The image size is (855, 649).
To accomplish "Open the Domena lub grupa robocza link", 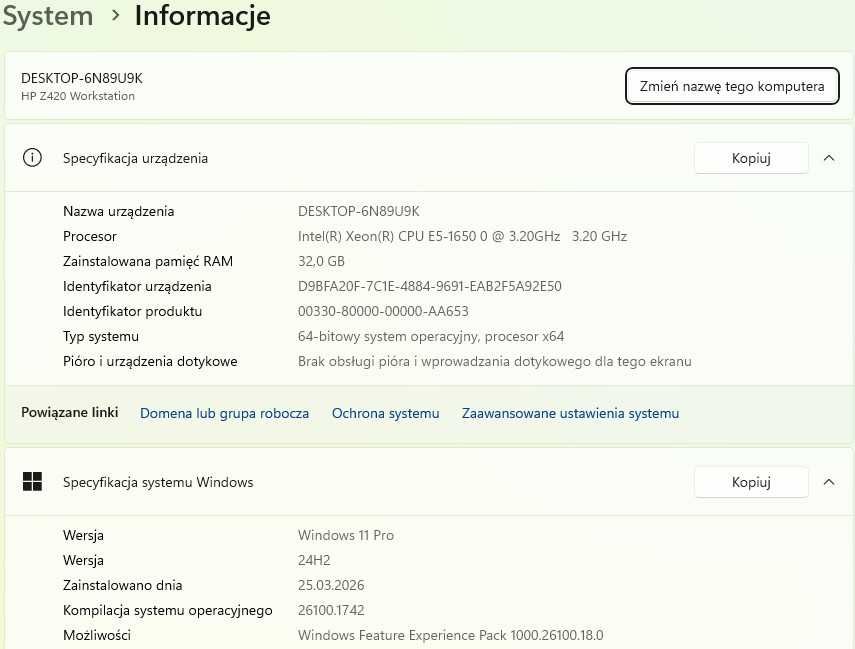I will pyautogui.click(x=224, y=413).
